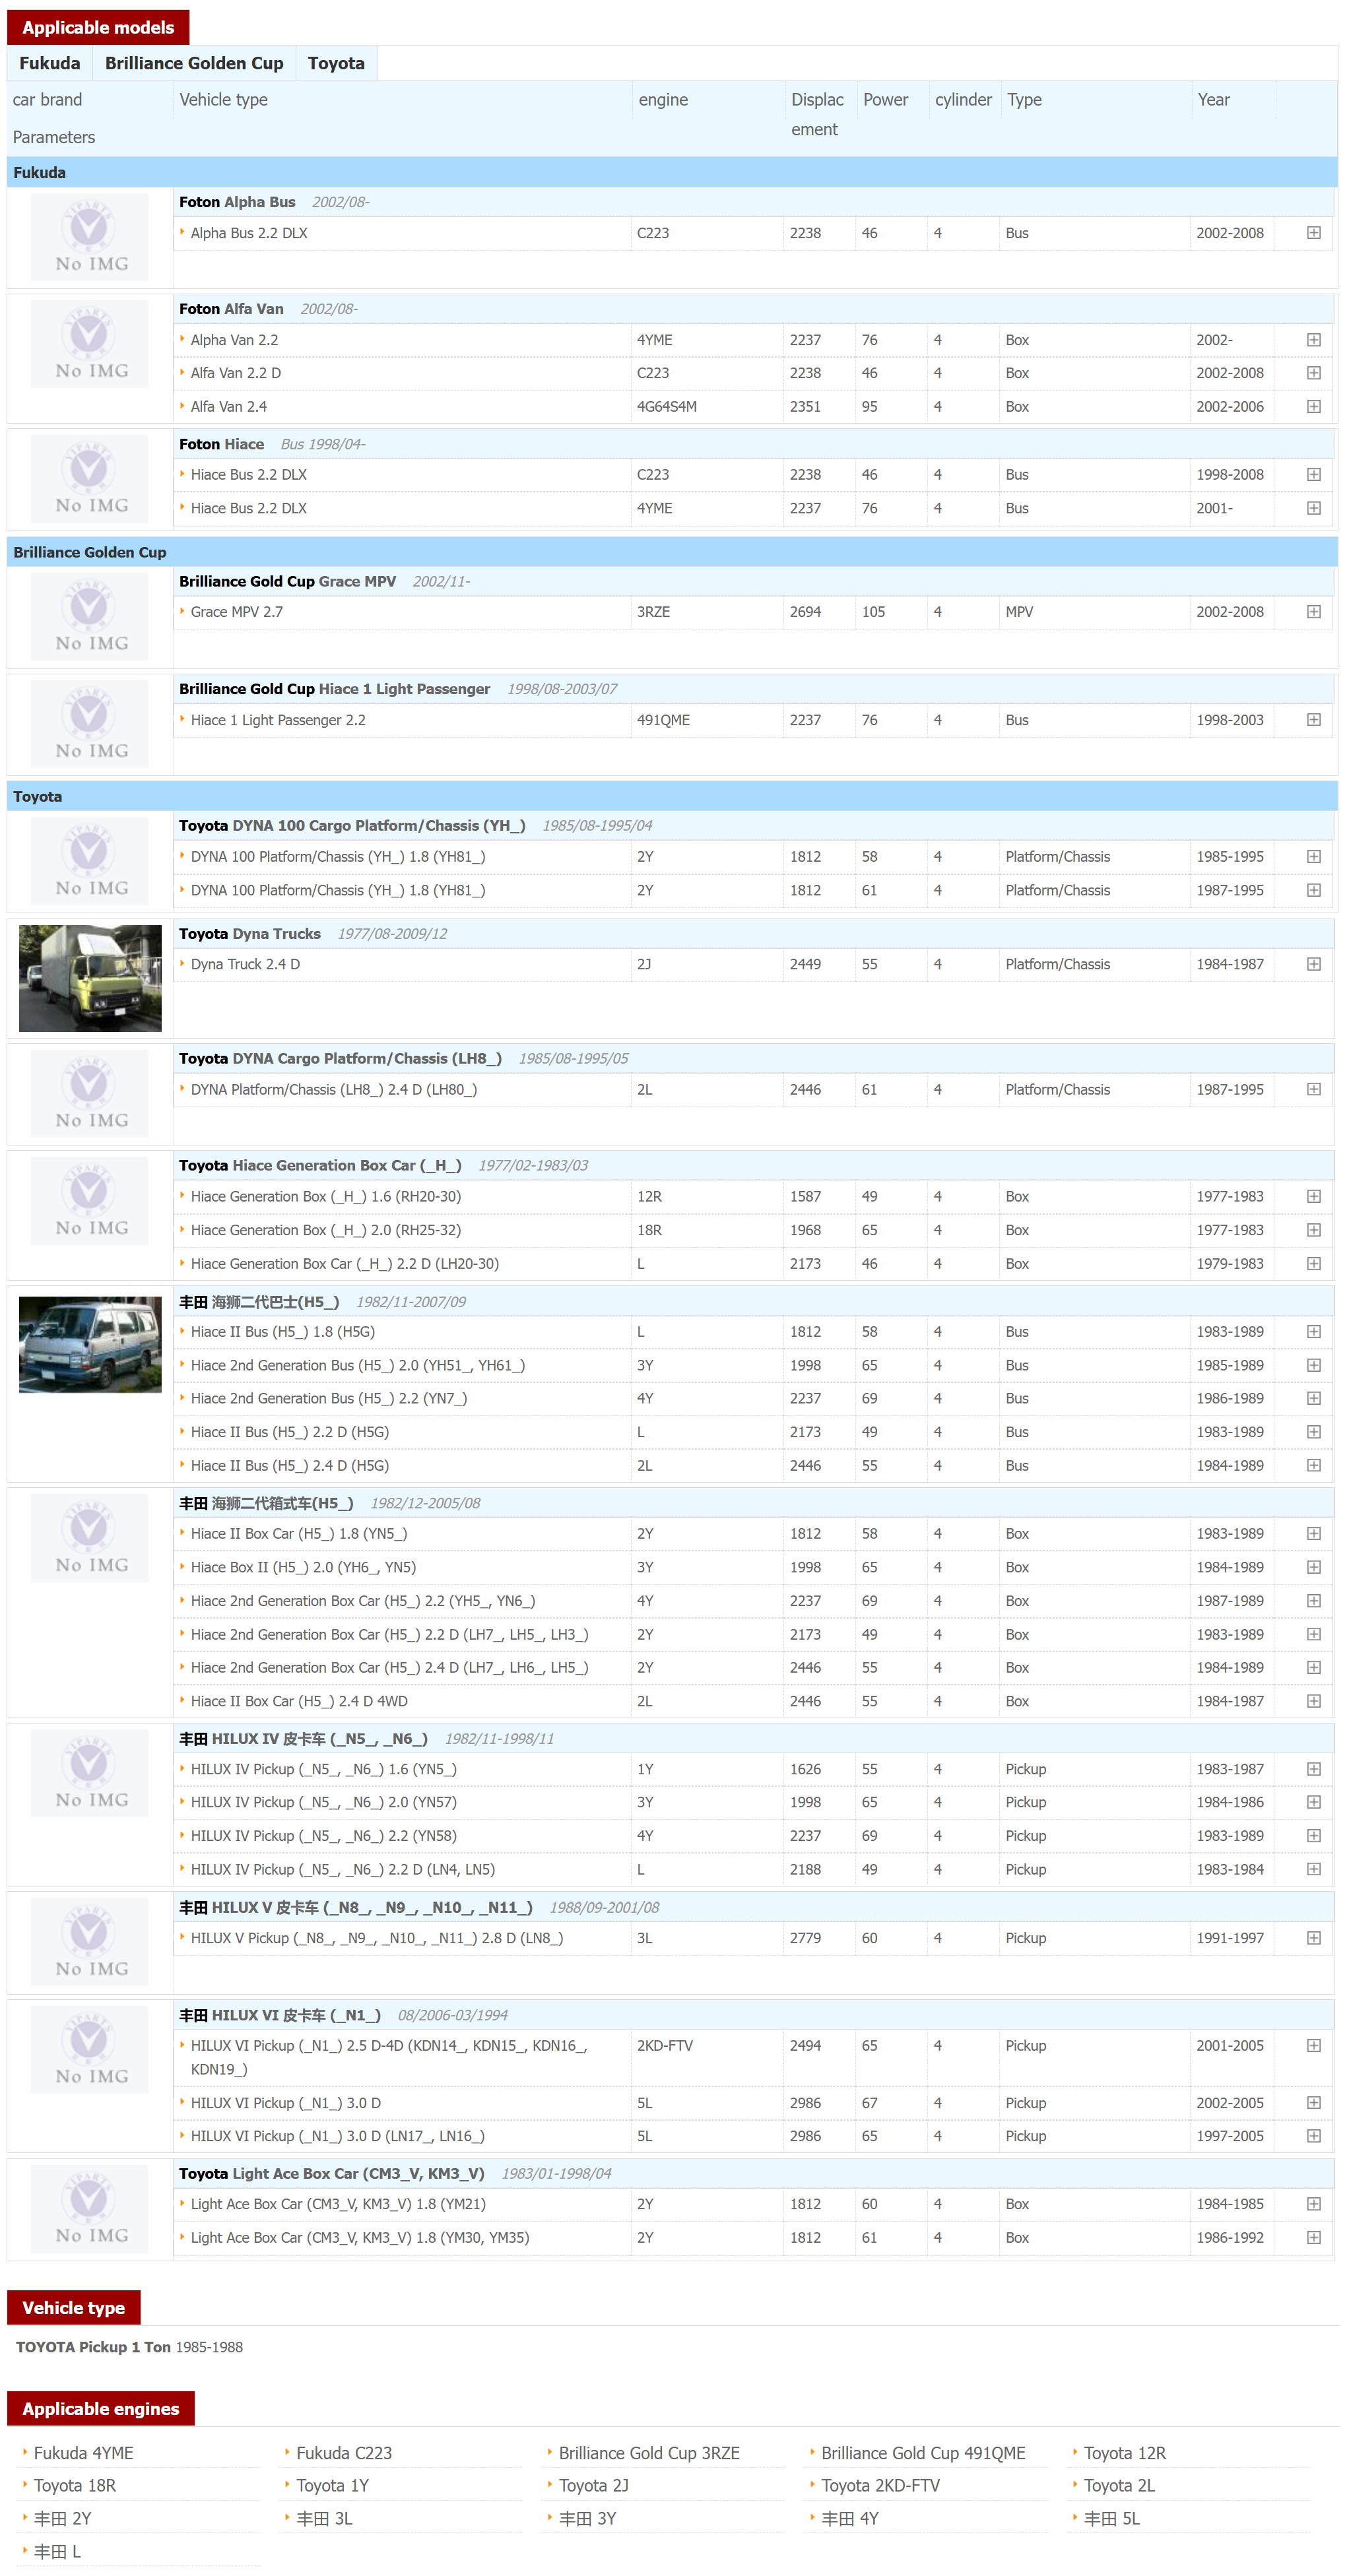The image size is (1349, 2576).
Task: Click plus icon for HILUX IV Pickup 1.6 row
Action: 1313,1769
